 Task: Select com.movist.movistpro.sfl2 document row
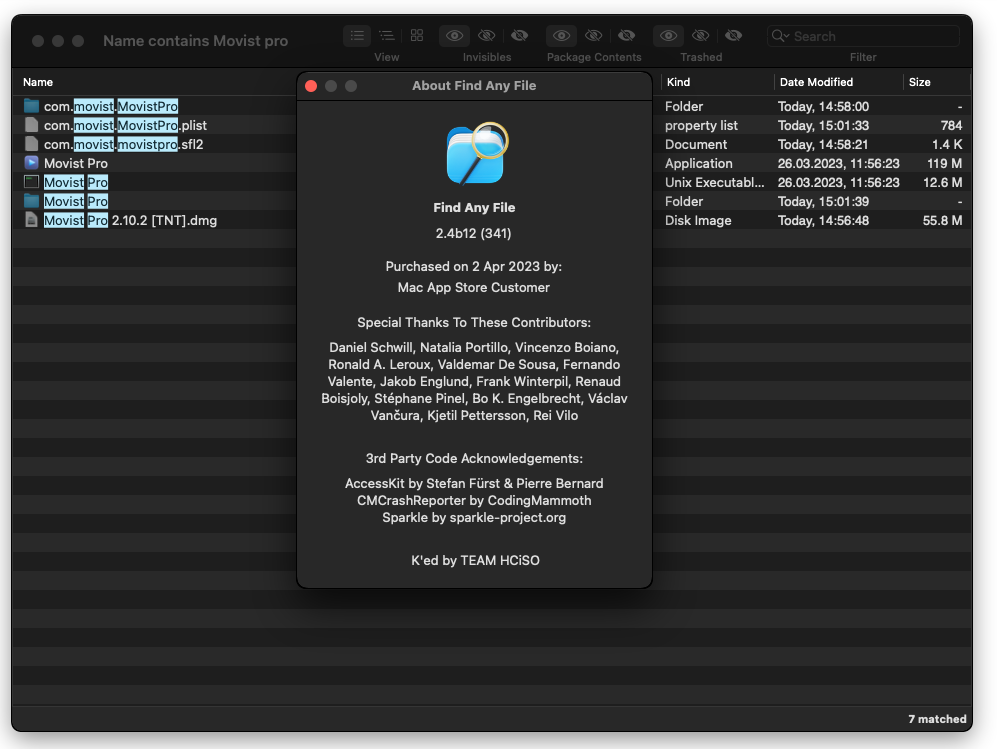tap(123, 144)
